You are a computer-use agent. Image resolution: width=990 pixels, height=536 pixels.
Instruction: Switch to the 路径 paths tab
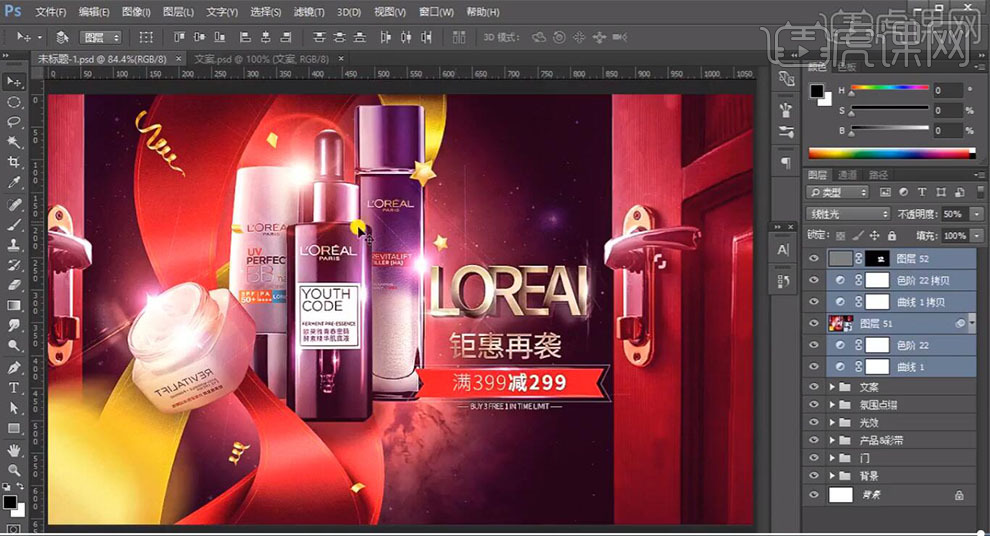pos(878,175)
